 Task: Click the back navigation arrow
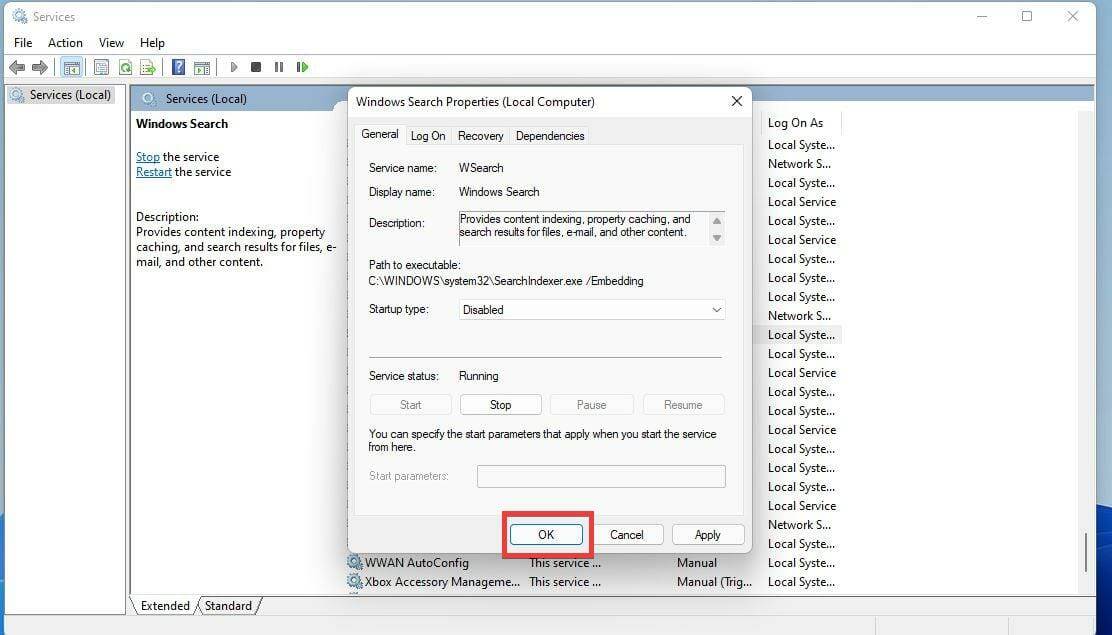(18, 67)
